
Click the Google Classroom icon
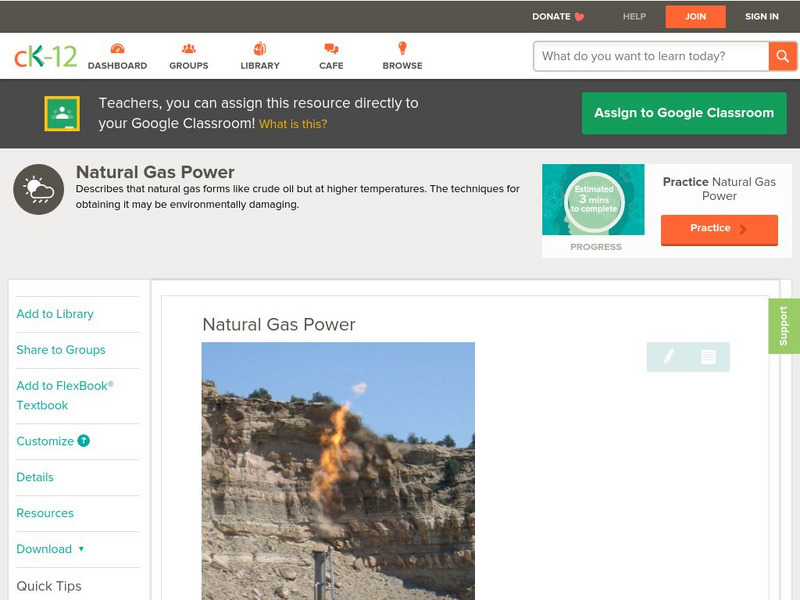[62, 113]
